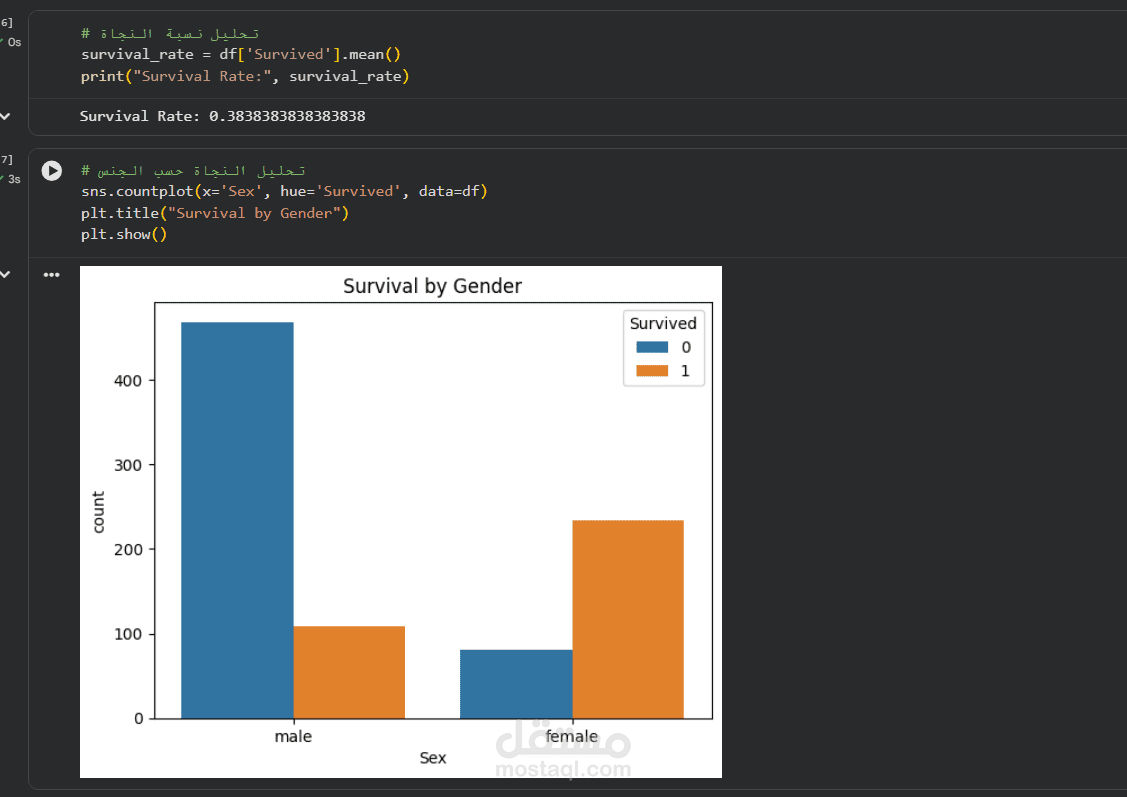1127x797 pixels.
Task: Click the 'count' y-axis title
Action: pyautogui.click(x=98, y=512)
